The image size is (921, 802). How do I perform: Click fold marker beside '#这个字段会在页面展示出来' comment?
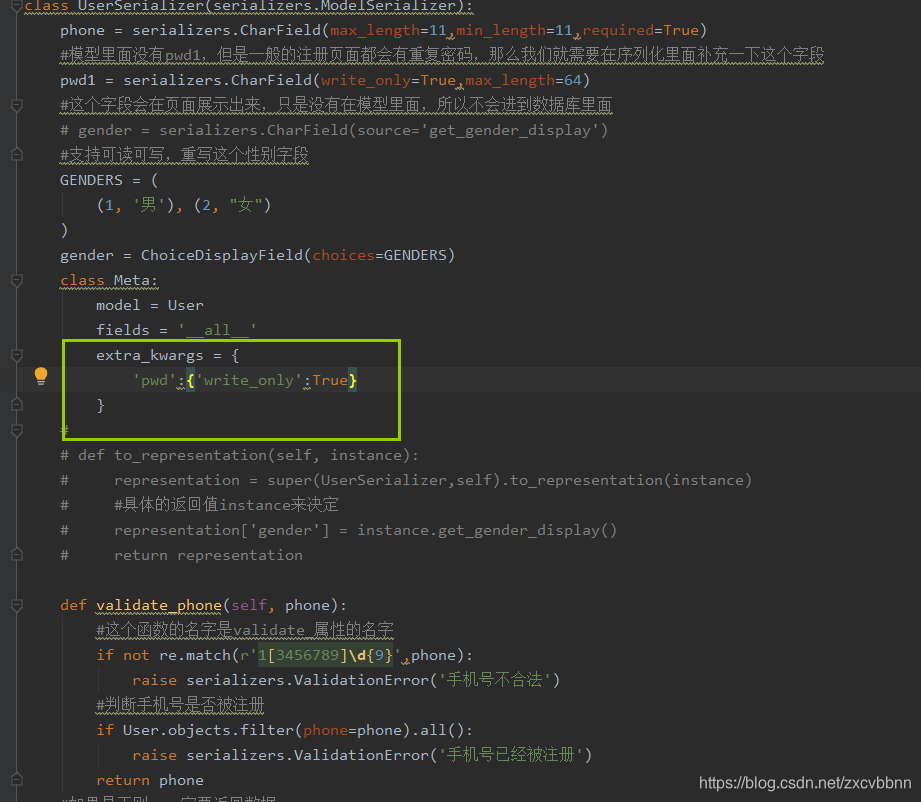17,105
